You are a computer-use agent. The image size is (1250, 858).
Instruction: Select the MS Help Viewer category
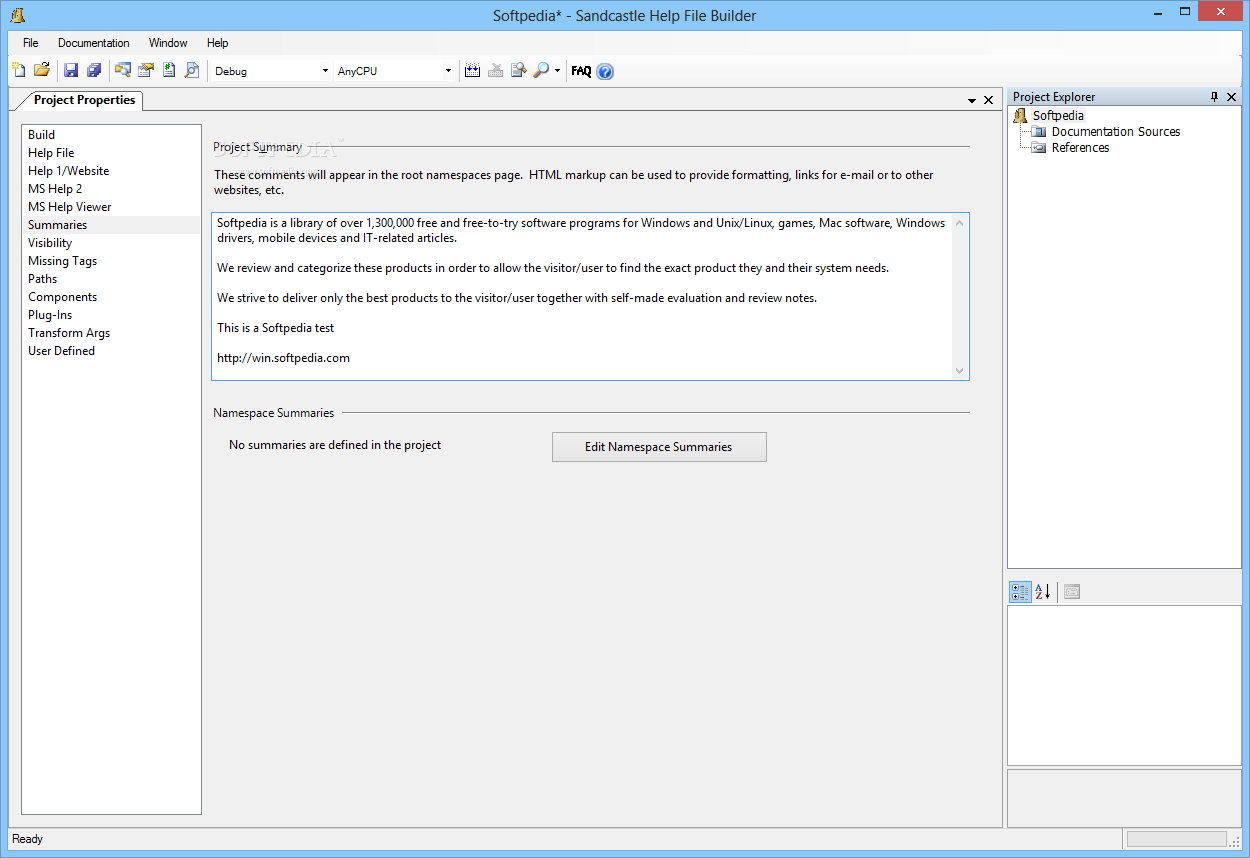pyautogui.click(x=111, y=207)
